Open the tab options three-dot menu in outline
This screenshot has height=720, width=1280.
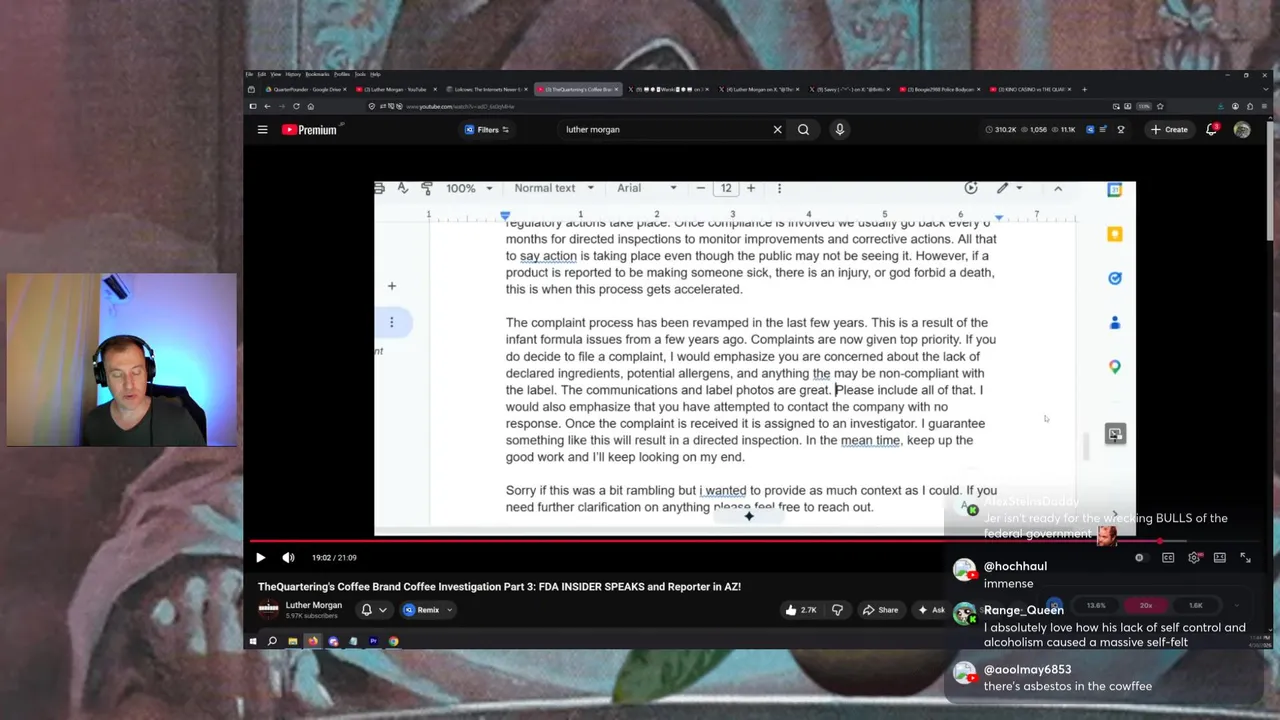[392, 322]
